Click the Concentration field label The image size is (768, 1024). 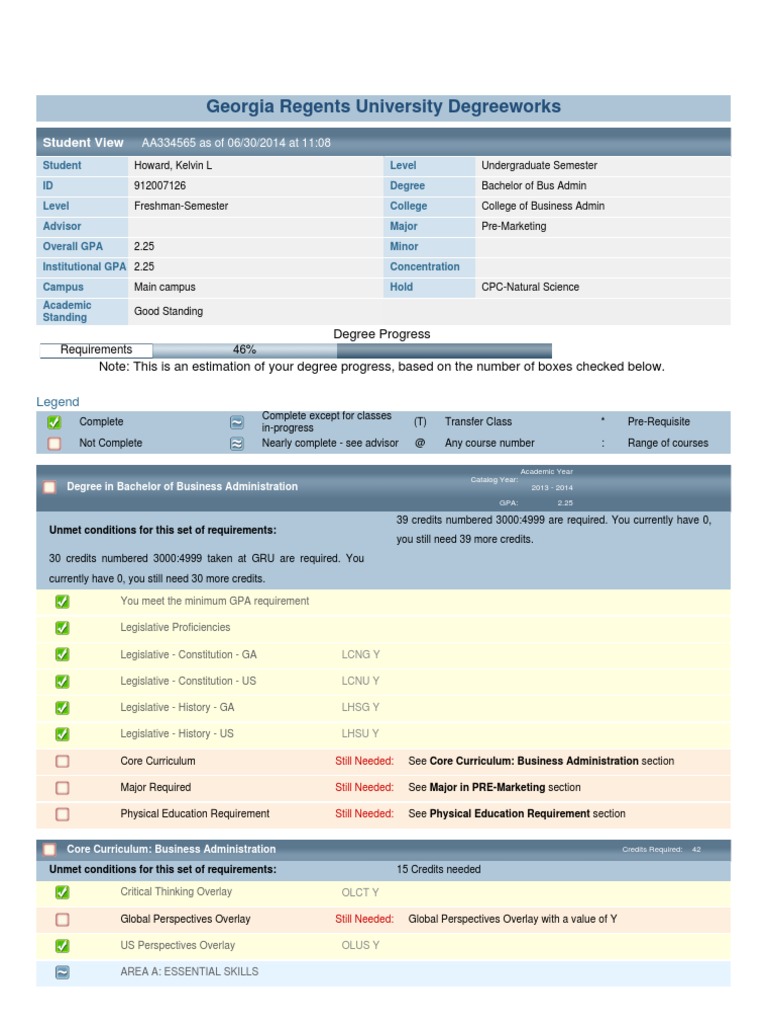pyautogui.click(x=424, y=266)
